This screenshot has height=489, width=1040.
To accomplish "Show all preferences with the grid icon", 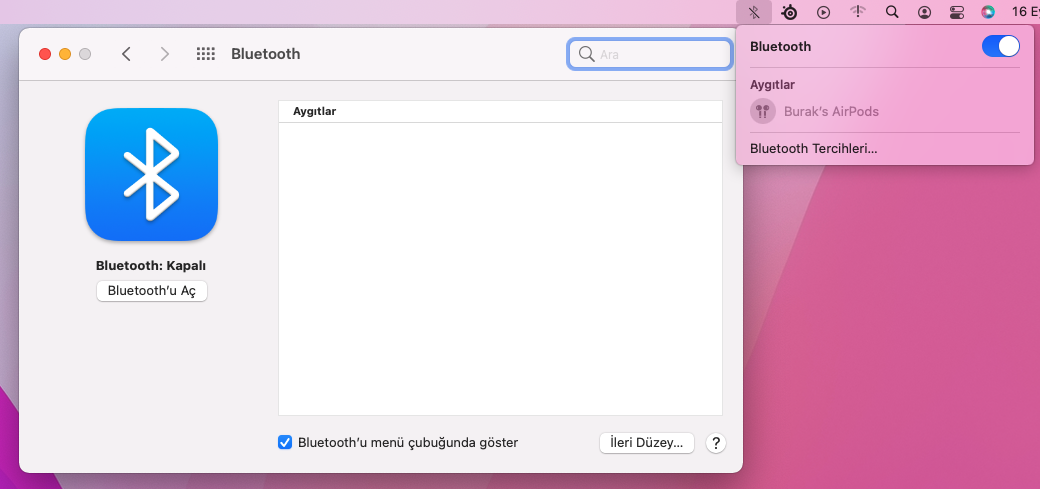I will click(206, 54).
